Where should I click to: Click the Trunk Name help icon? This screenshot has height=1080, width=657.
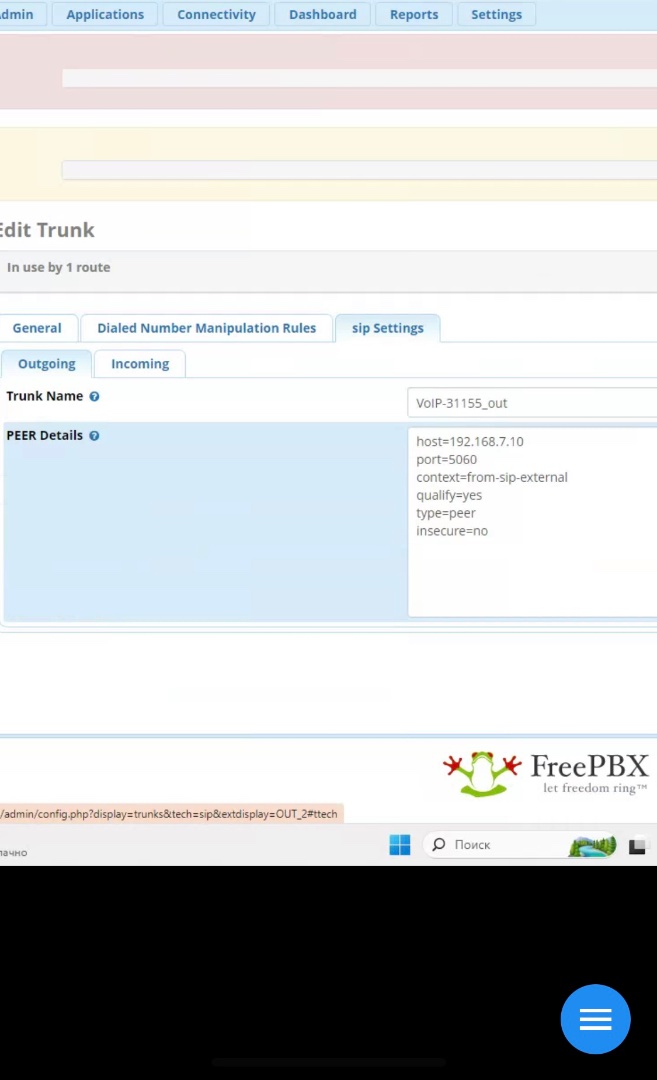[94, 397]
